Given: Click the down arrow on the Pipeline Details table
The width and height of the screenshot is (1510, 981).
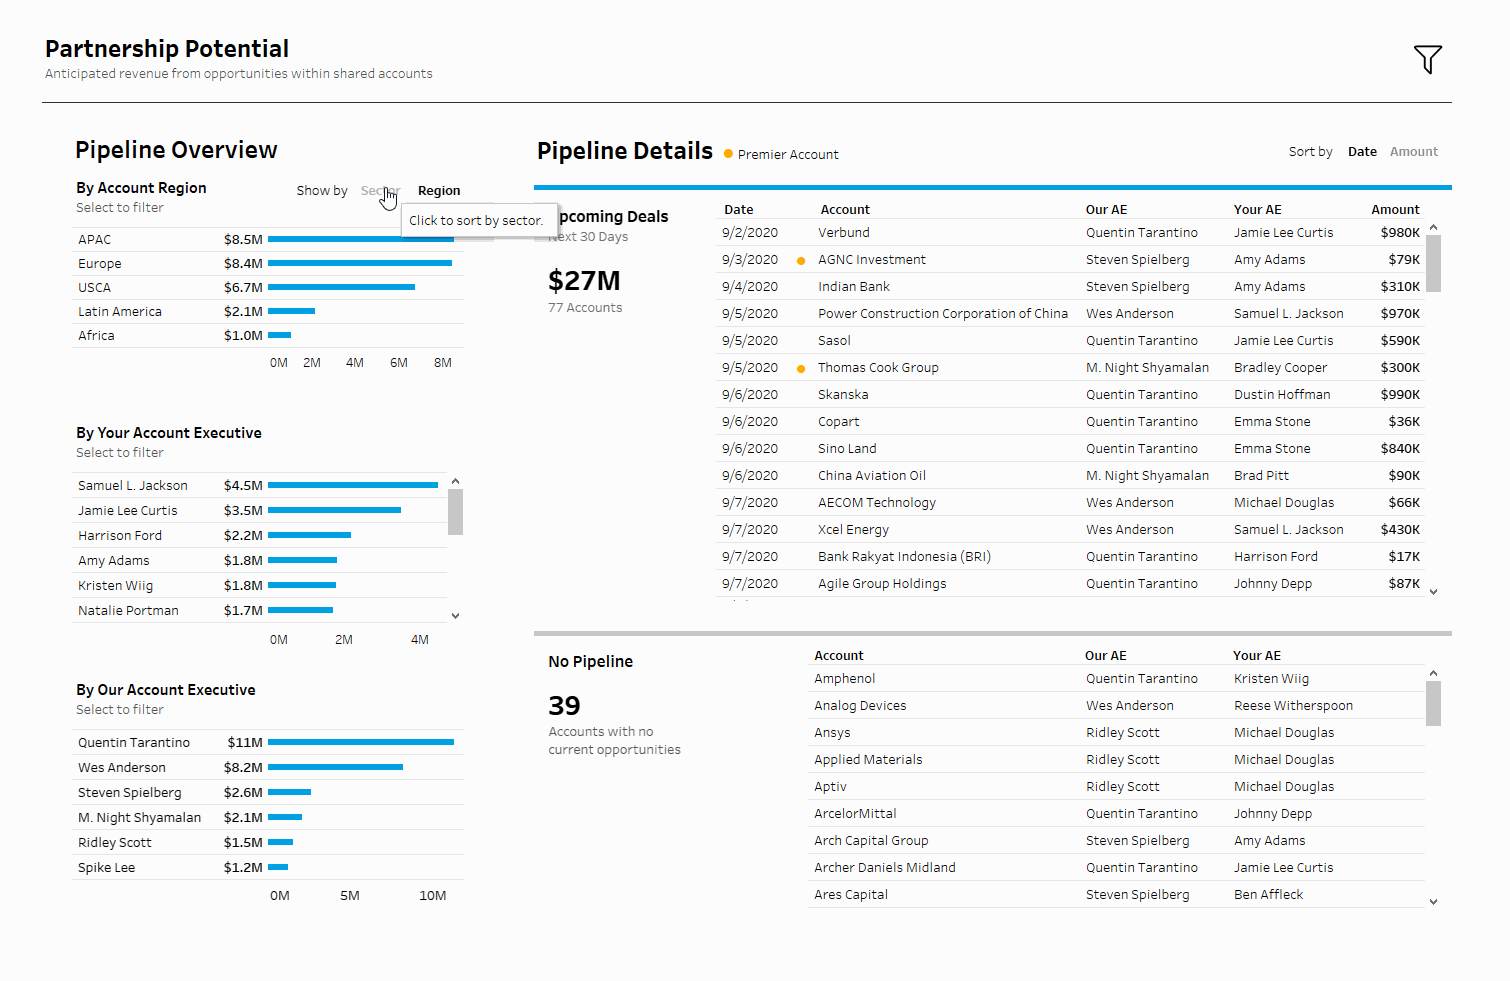Looking at the screenshot, I should pyautogui.click(x=1433, y=591).
